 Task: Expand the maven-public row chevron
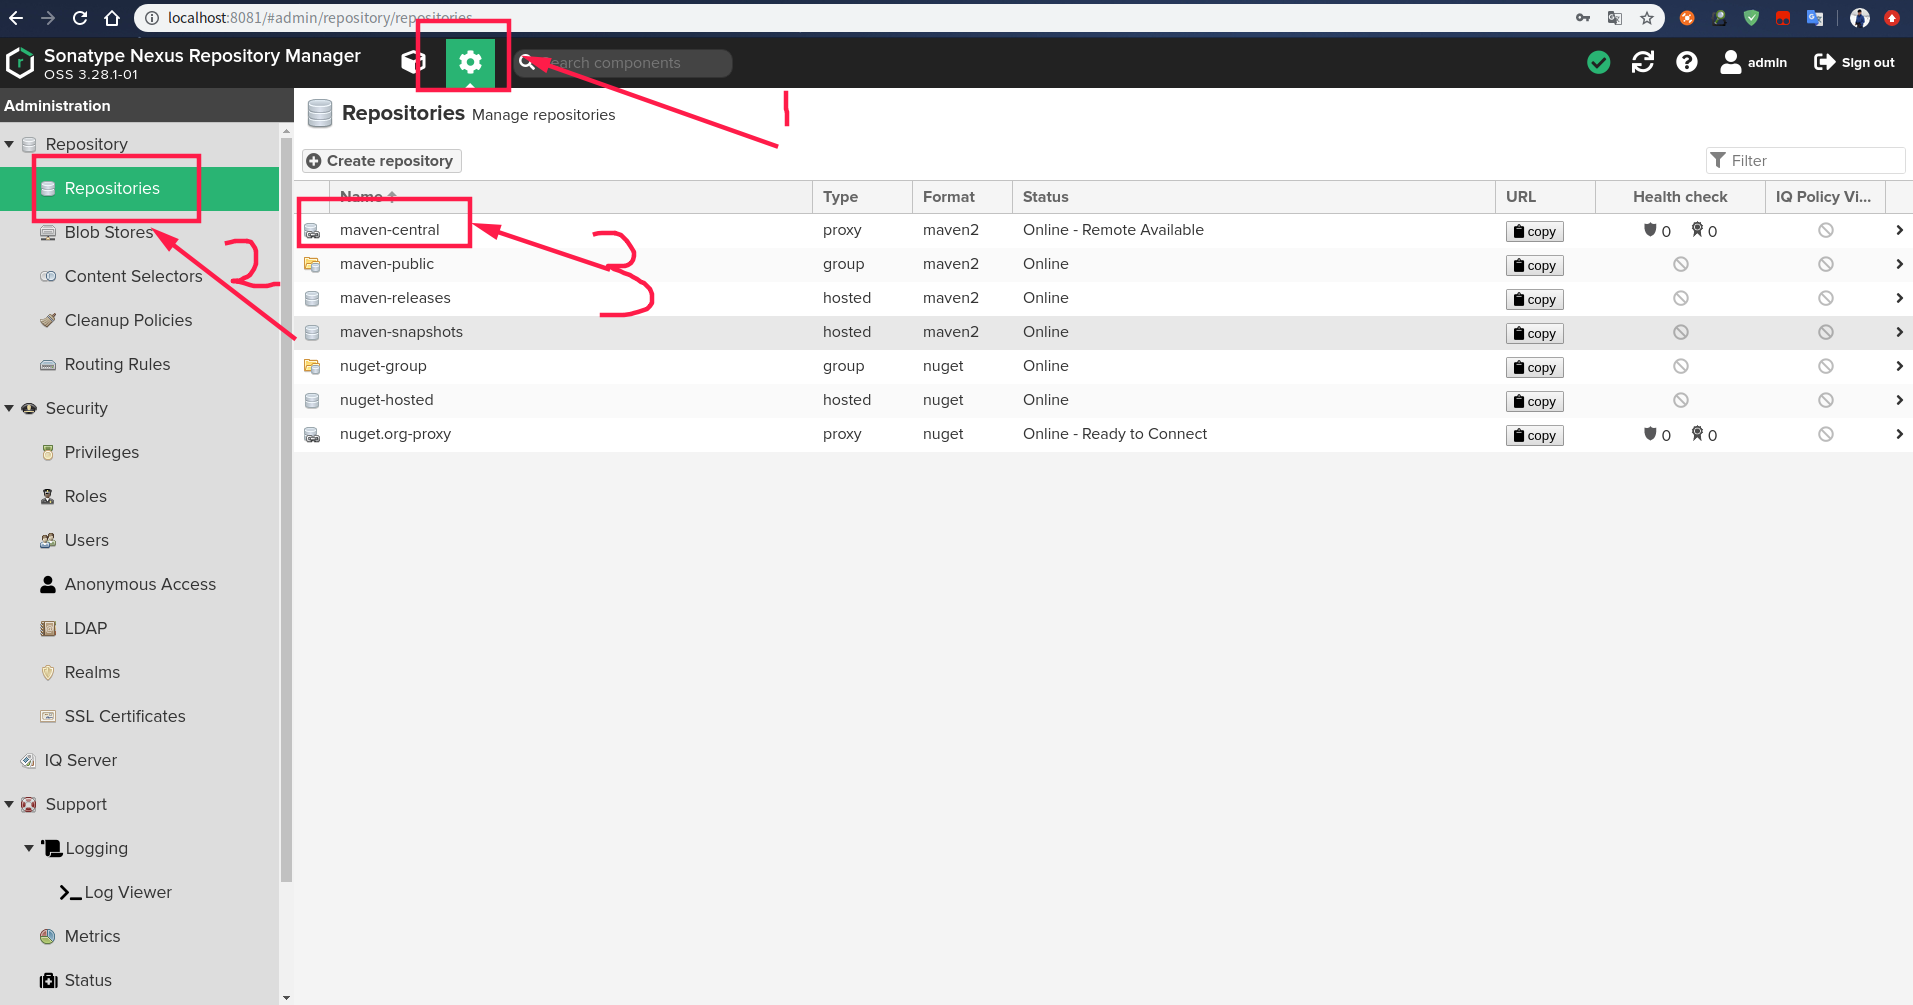point(1899,264)
